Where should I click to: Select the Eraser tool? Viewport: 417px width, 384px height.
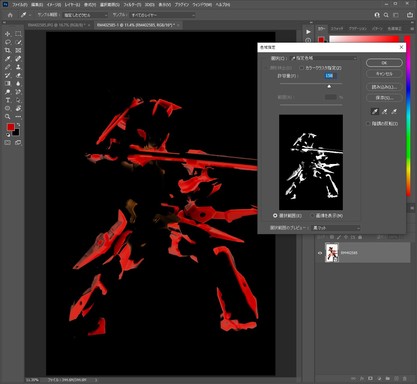coord(18,75)
